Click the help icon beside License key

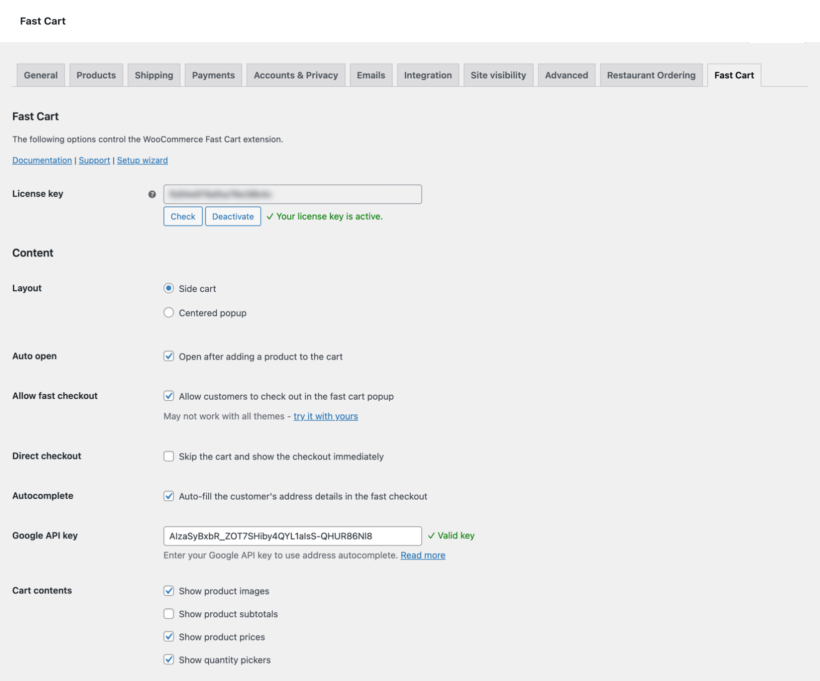(x=148, y=194)
